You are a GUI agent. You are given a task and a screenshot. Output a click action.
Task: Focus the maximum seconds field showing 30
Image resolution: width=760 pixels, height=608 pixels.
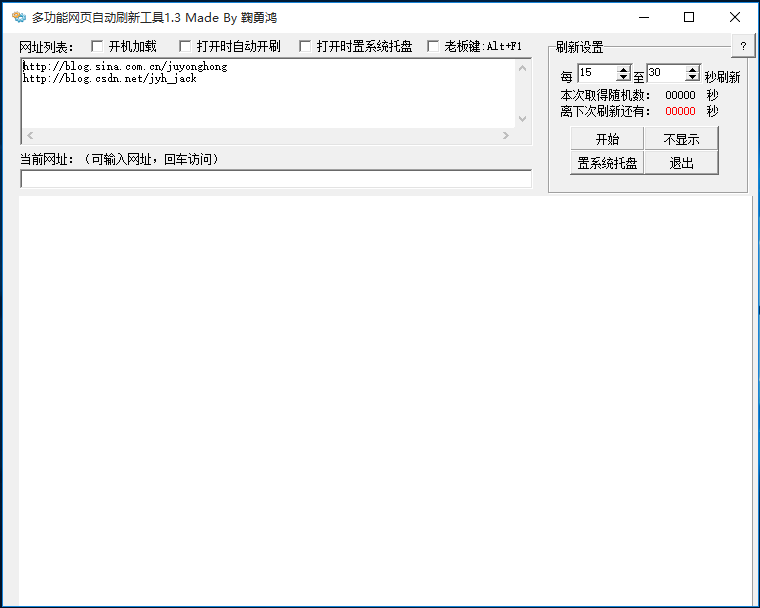tap(666, 73)
